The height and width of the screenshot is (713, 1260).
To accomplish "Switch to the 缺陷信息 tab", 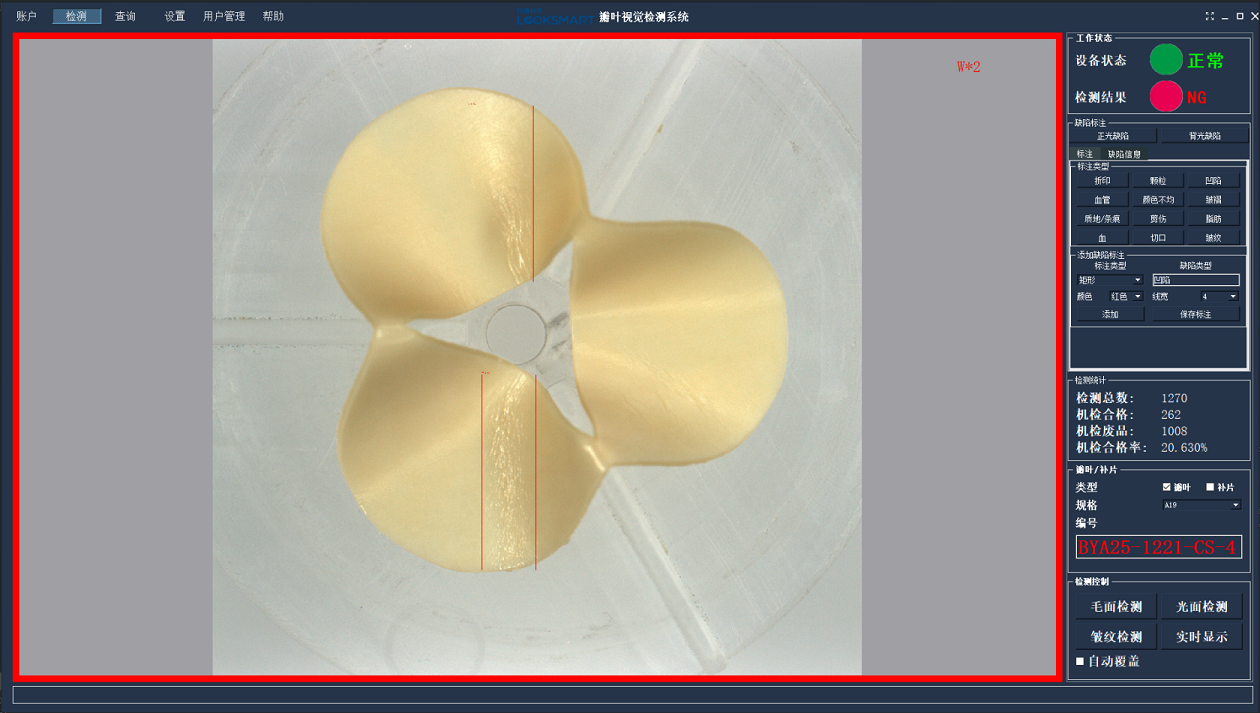I will (1124, 154).
